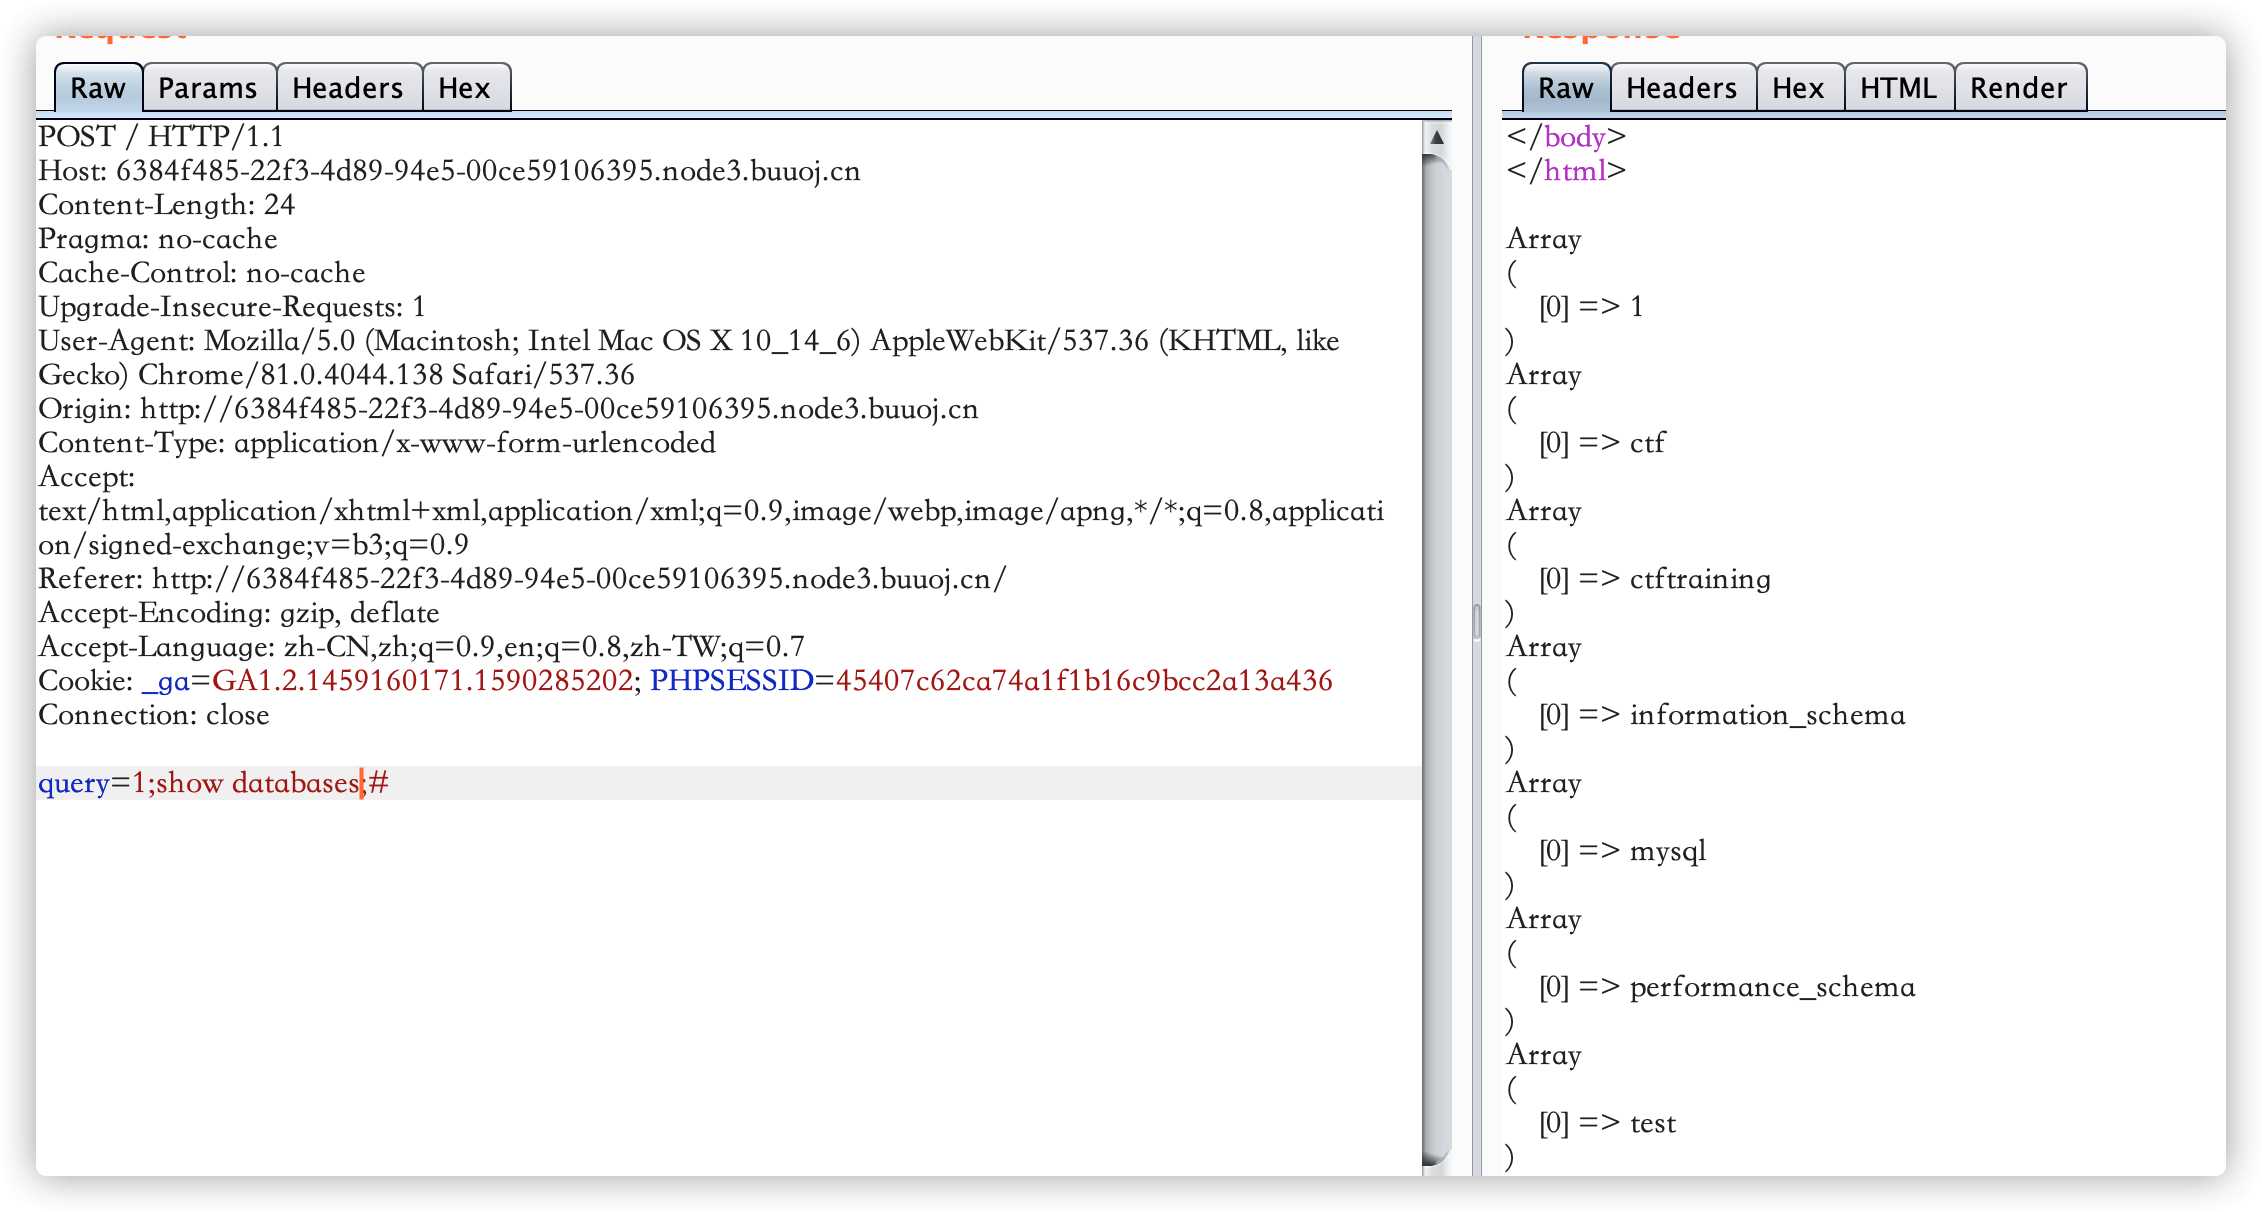2262x1212 pixels.
Task: Click the request scrollbar up arrow
Action: point(1437,137)
